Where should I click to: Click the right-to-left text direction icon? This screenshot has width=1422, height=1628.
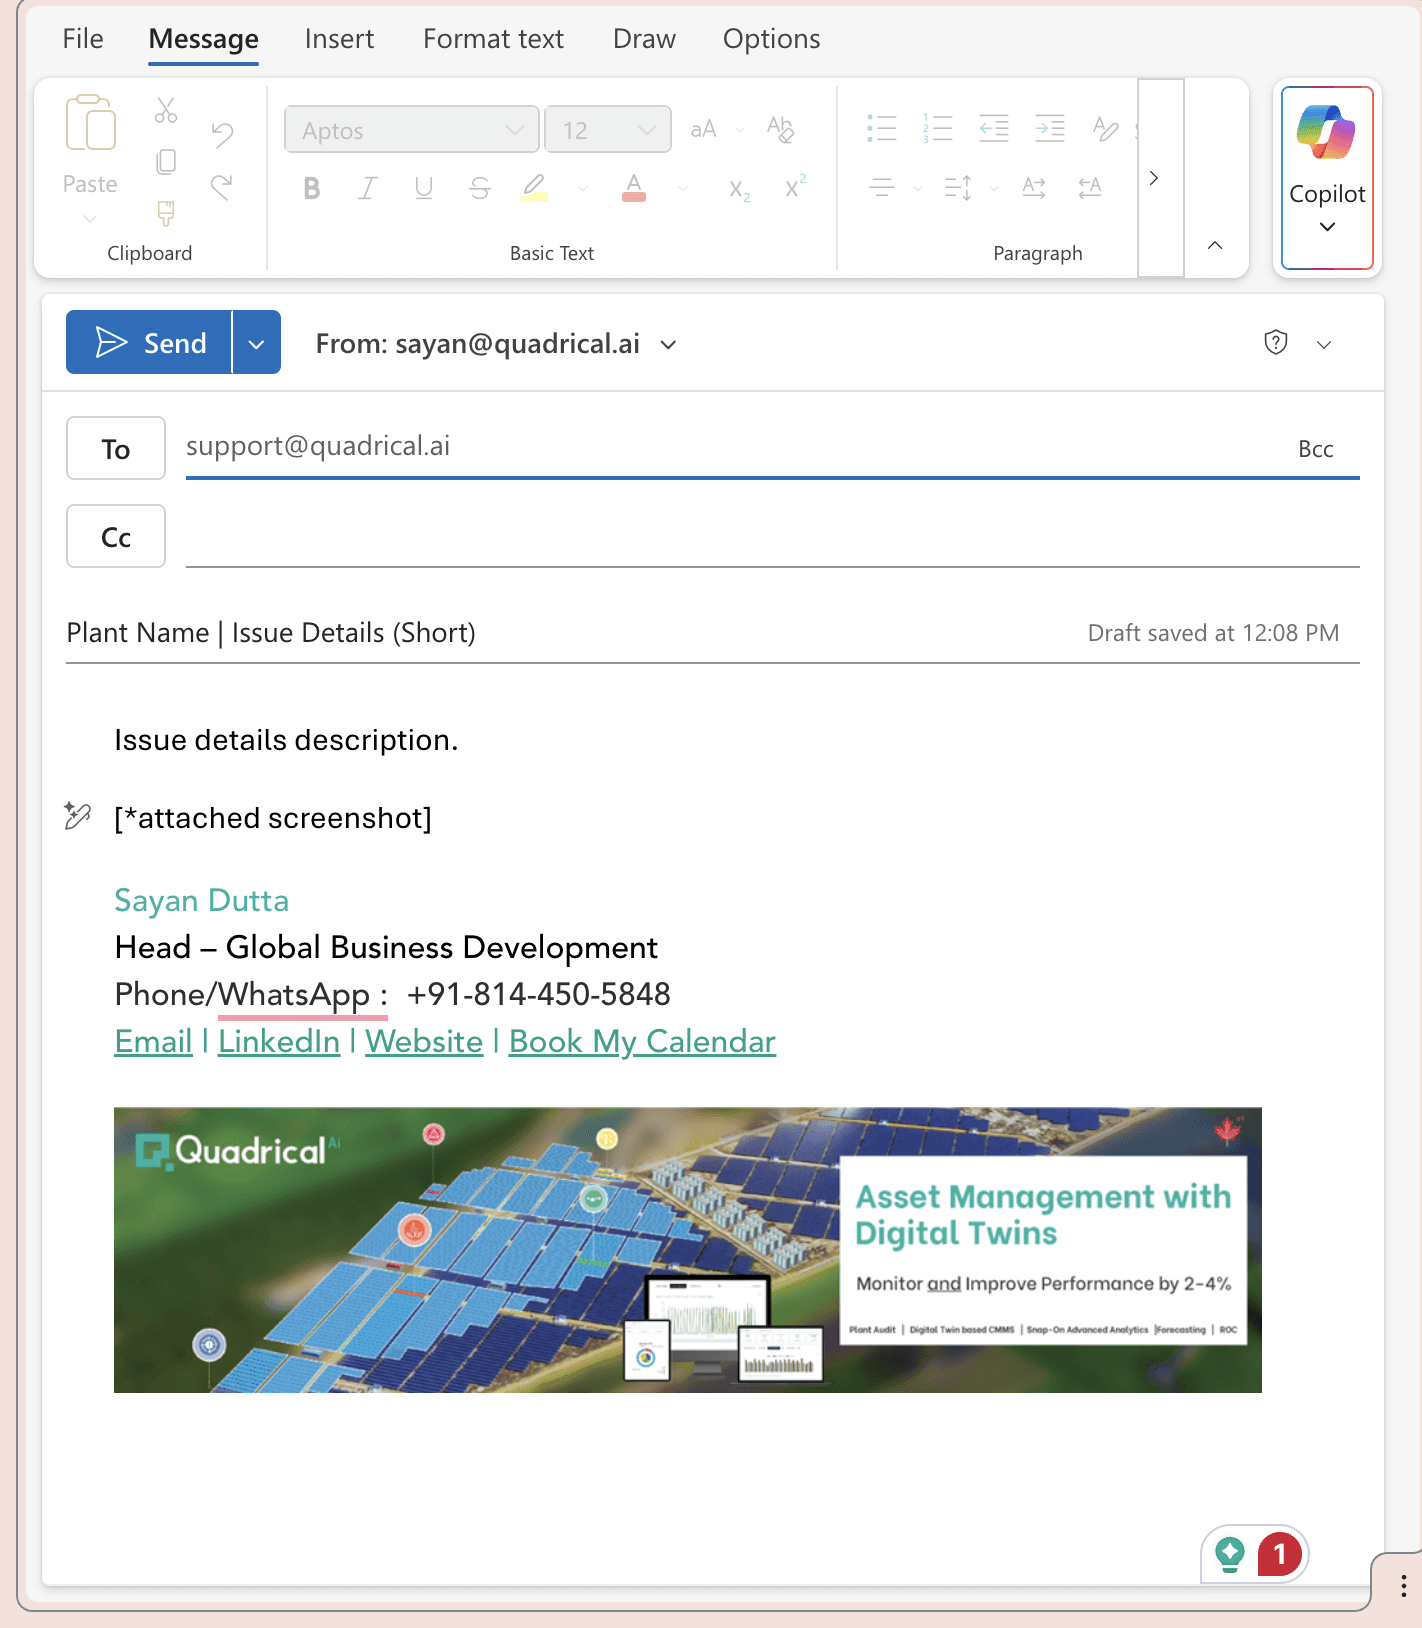1090,187
